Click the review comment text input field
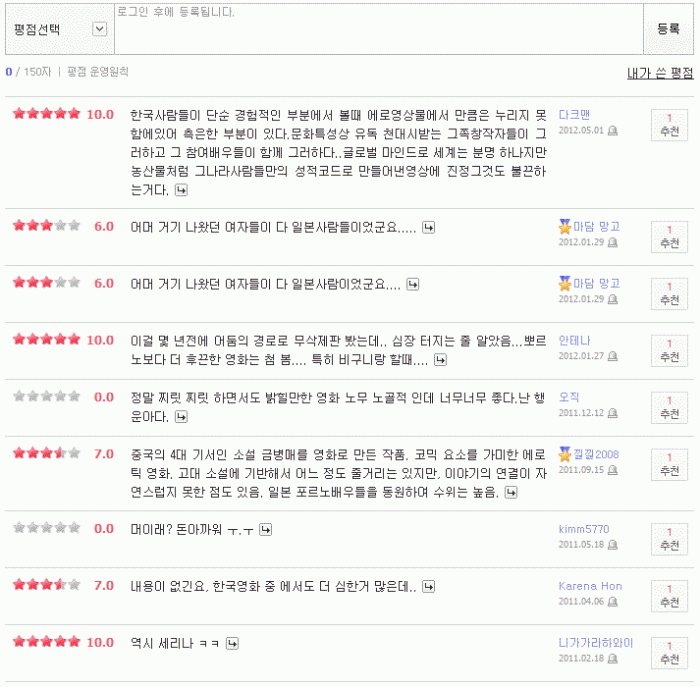The width and height of the screenshot is (700, 687). point(378,30)
